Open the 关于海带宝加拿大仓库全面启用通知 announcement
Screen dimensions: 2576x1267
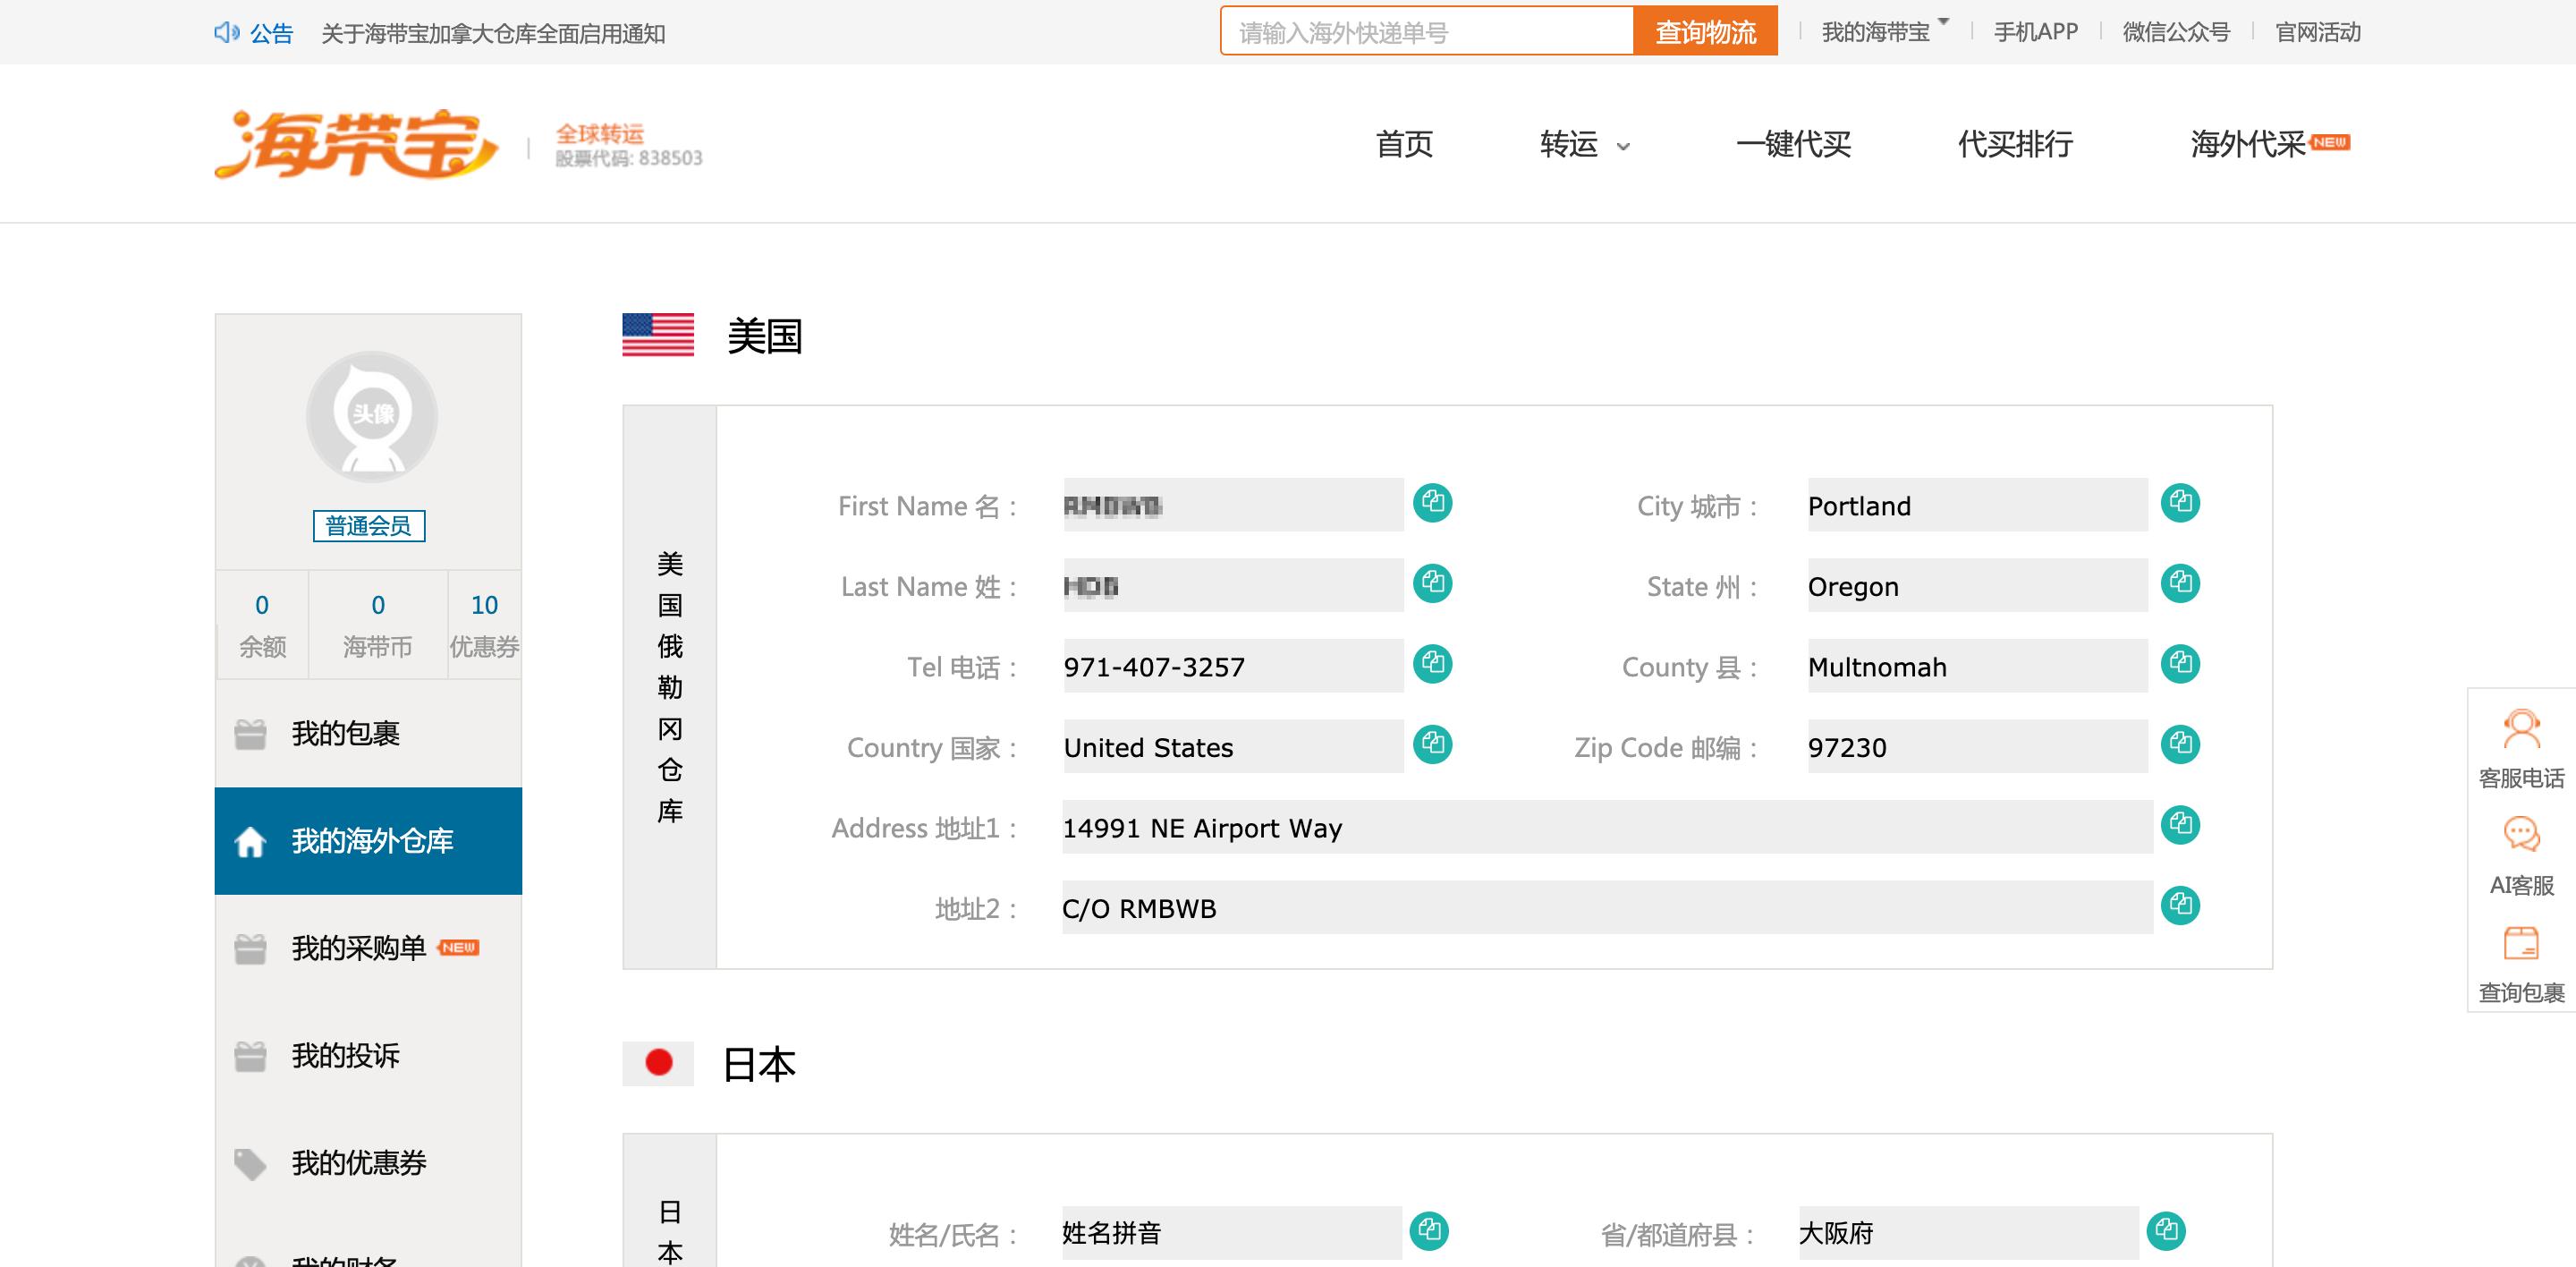click(x=494, y=34)
